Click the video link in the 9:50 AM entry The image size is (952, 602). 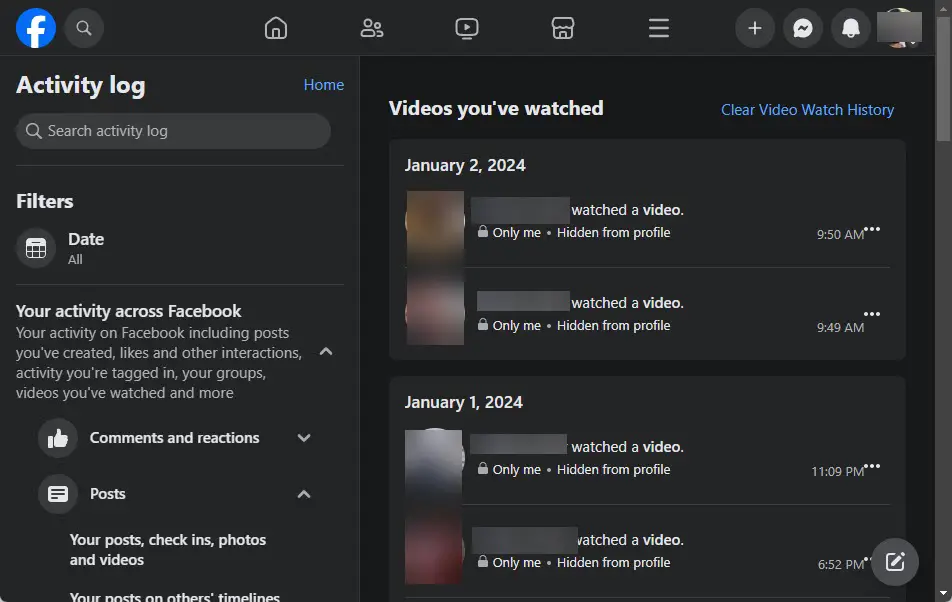pyautogui.click(x=663, y=210)
